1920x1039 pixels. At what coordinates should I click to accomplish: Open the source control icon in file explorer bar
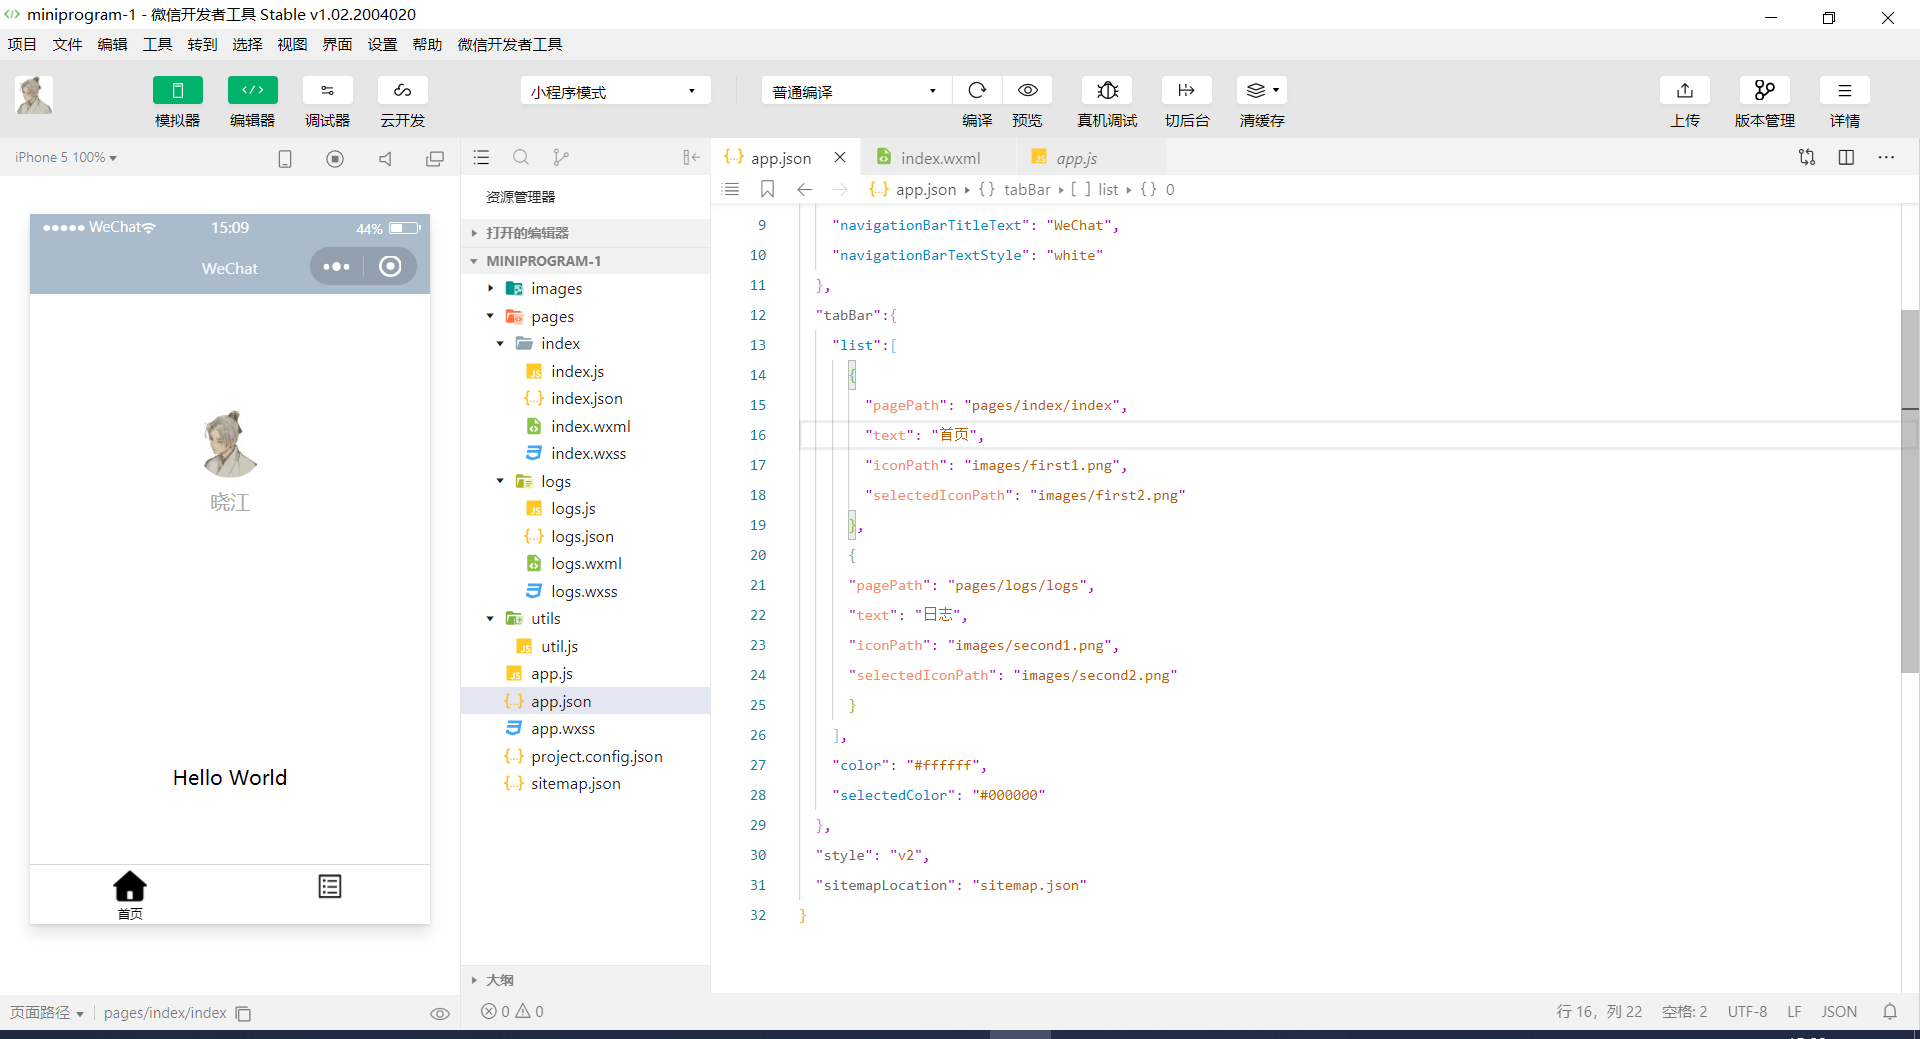(x=560, y=158)
